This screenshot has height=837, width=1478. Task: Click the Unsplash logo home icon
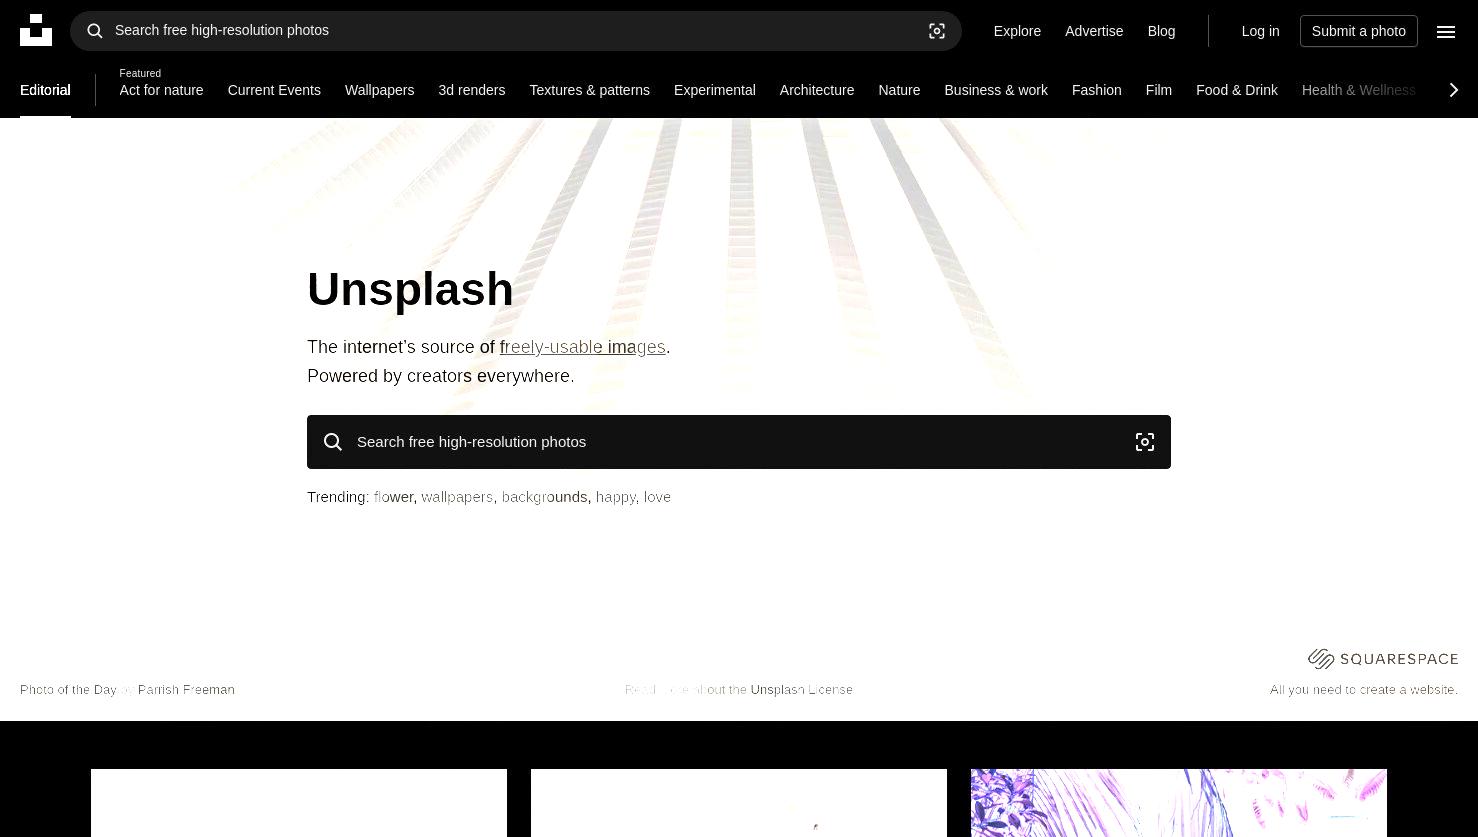coord(36,30)
